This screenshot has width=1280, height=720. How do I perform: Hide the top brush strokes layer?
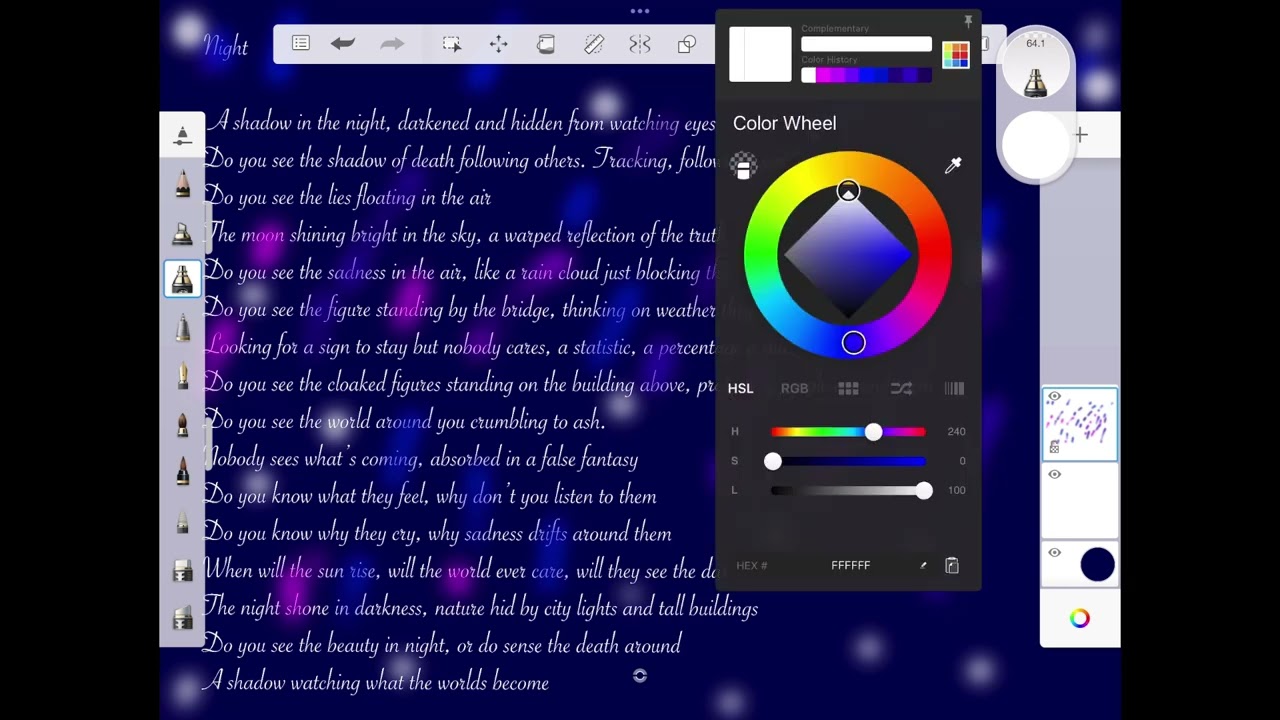1054,397
